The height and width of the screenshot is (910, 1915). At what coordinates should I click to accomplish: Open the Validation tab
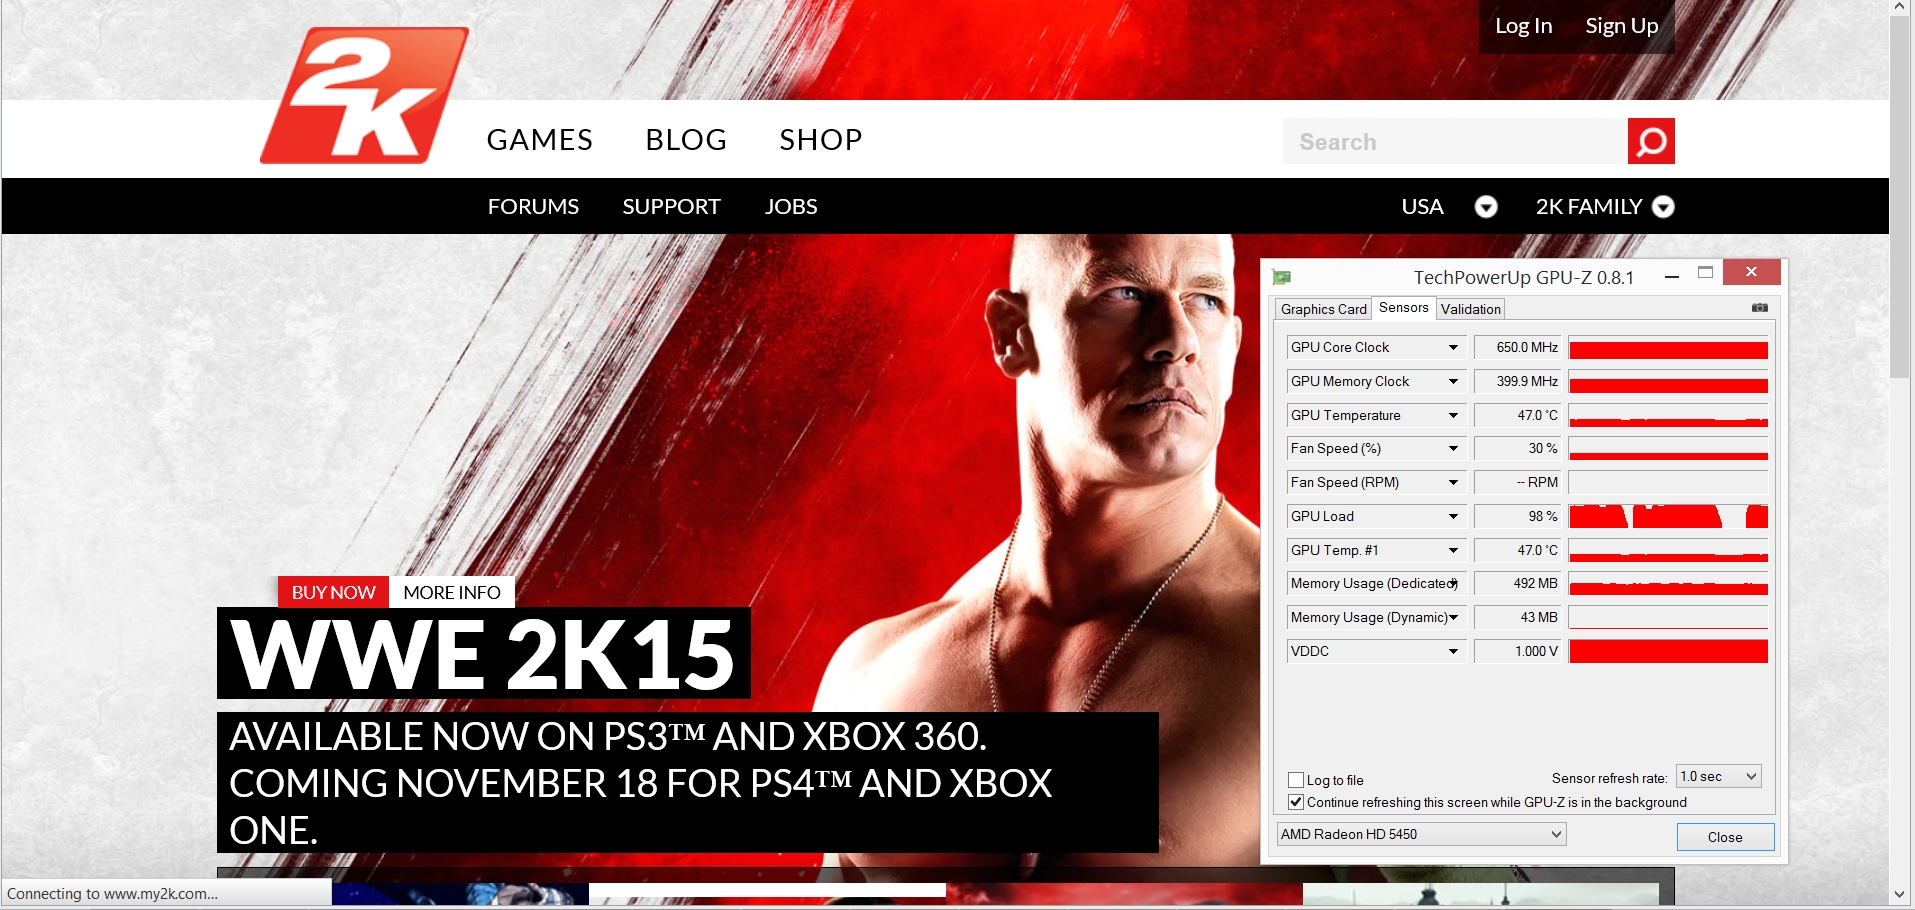1470,309
